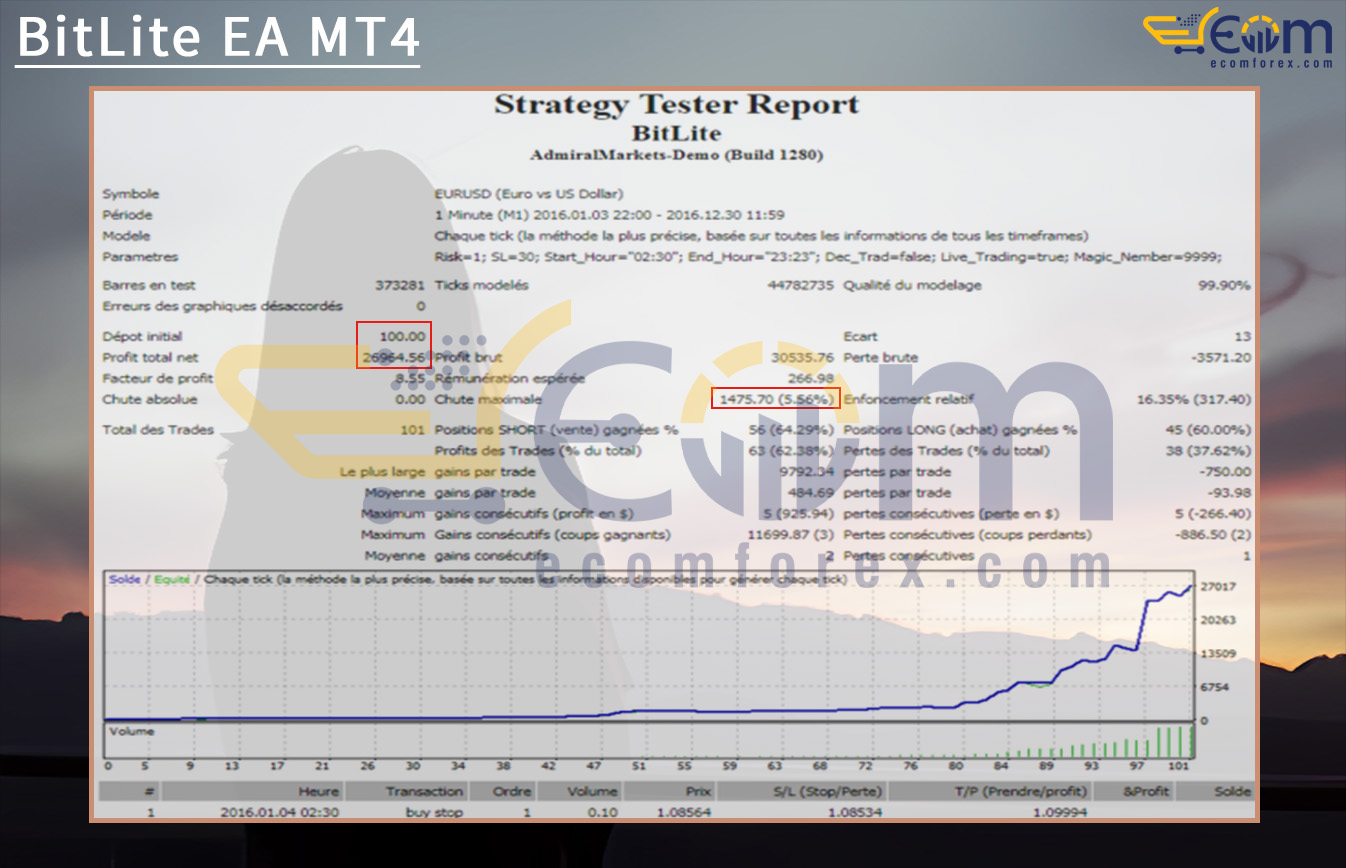Click the Solde legend label on chart
This screenshot has width=1346, height=868.
(125, 579)
